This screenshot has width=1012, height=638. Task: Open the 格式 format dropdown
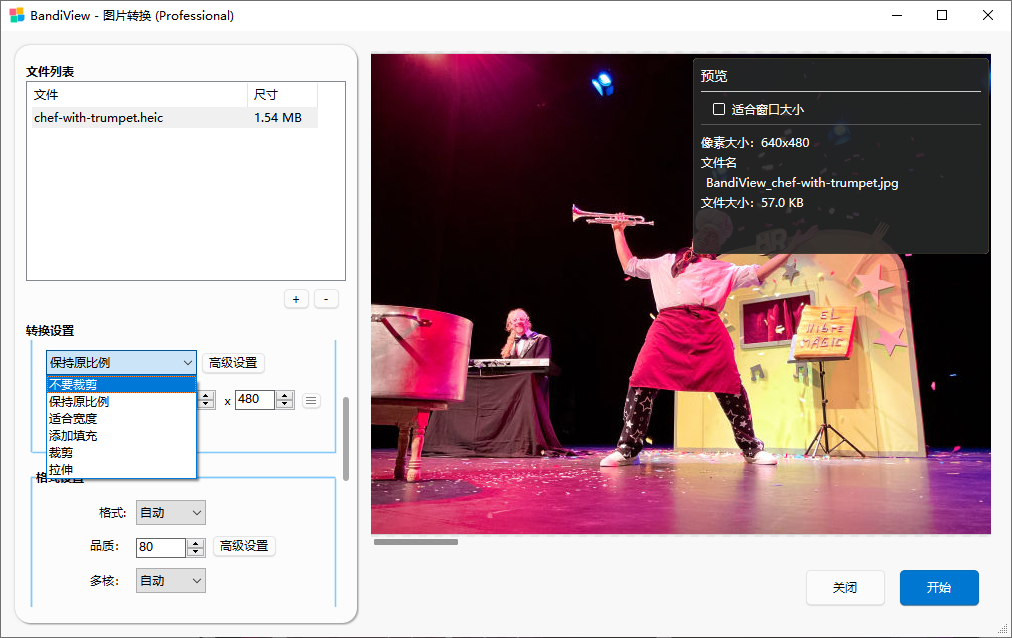pyautogui.click(x=171, y=513)
